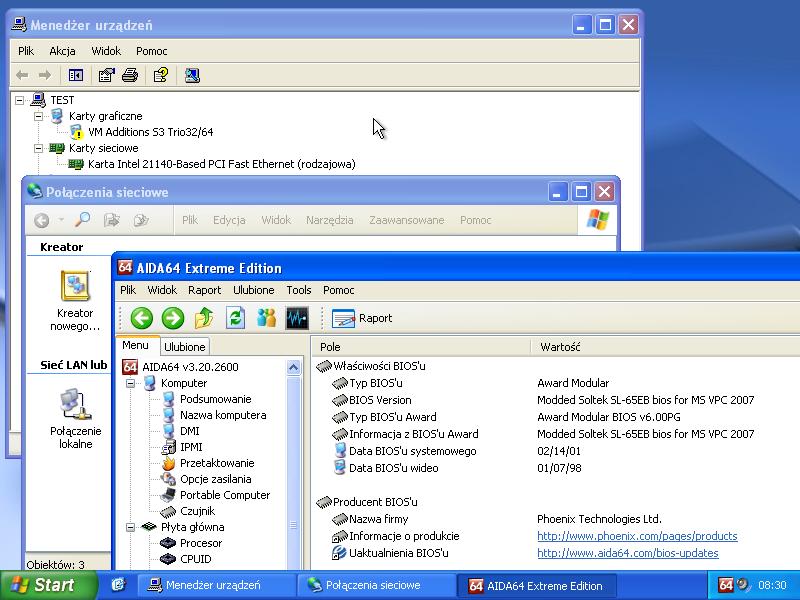Click AIDA64 tray icon in system tray

point(725,585)
